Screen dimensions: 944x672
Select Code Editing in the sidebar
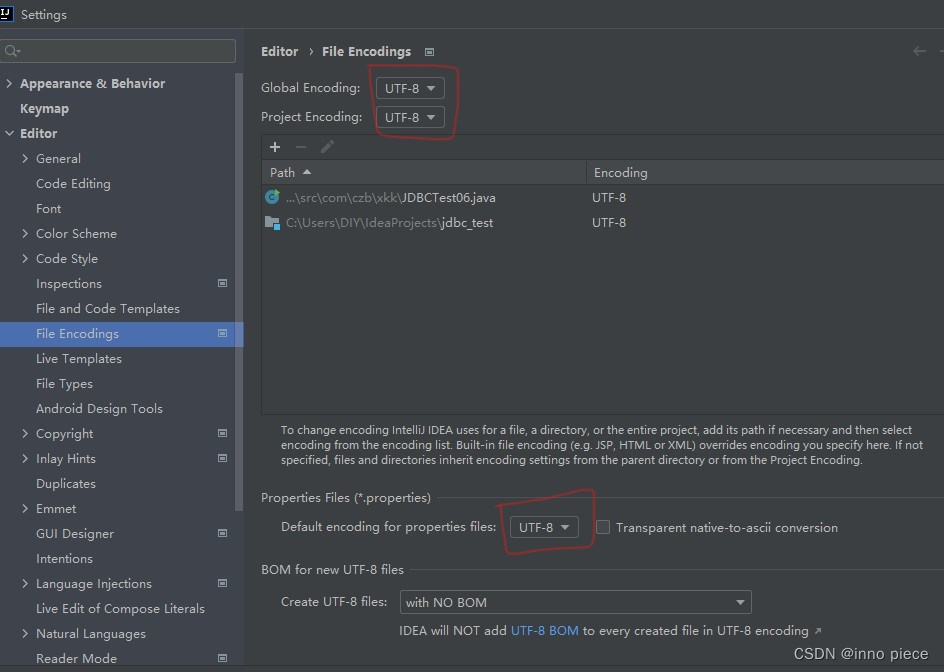click(x=73, y=184)
